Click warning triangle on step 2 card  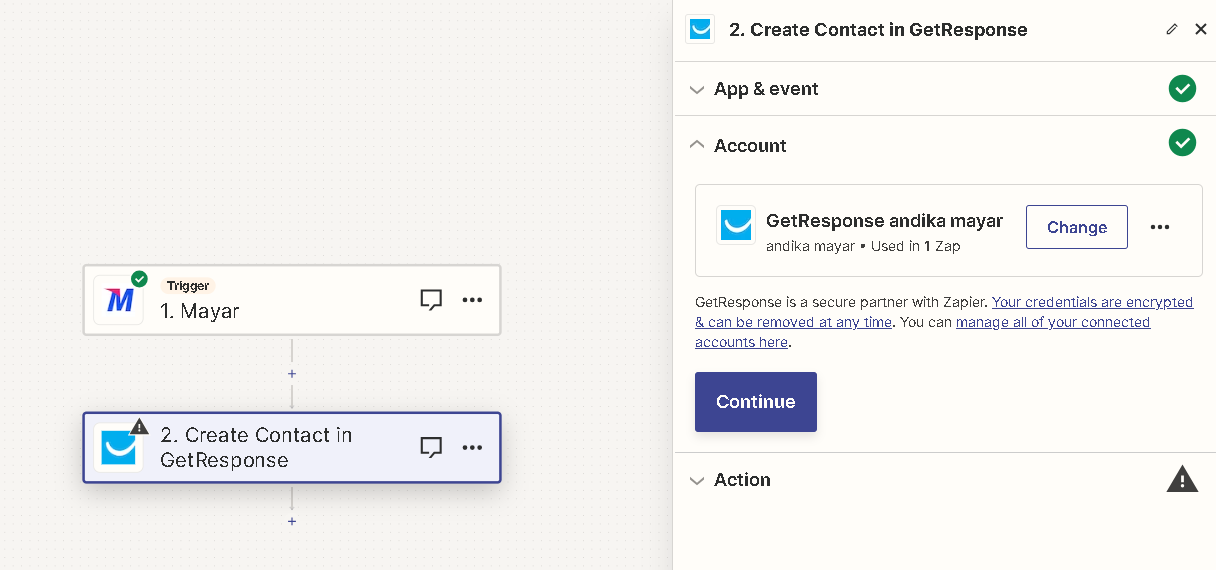[139, 426]
